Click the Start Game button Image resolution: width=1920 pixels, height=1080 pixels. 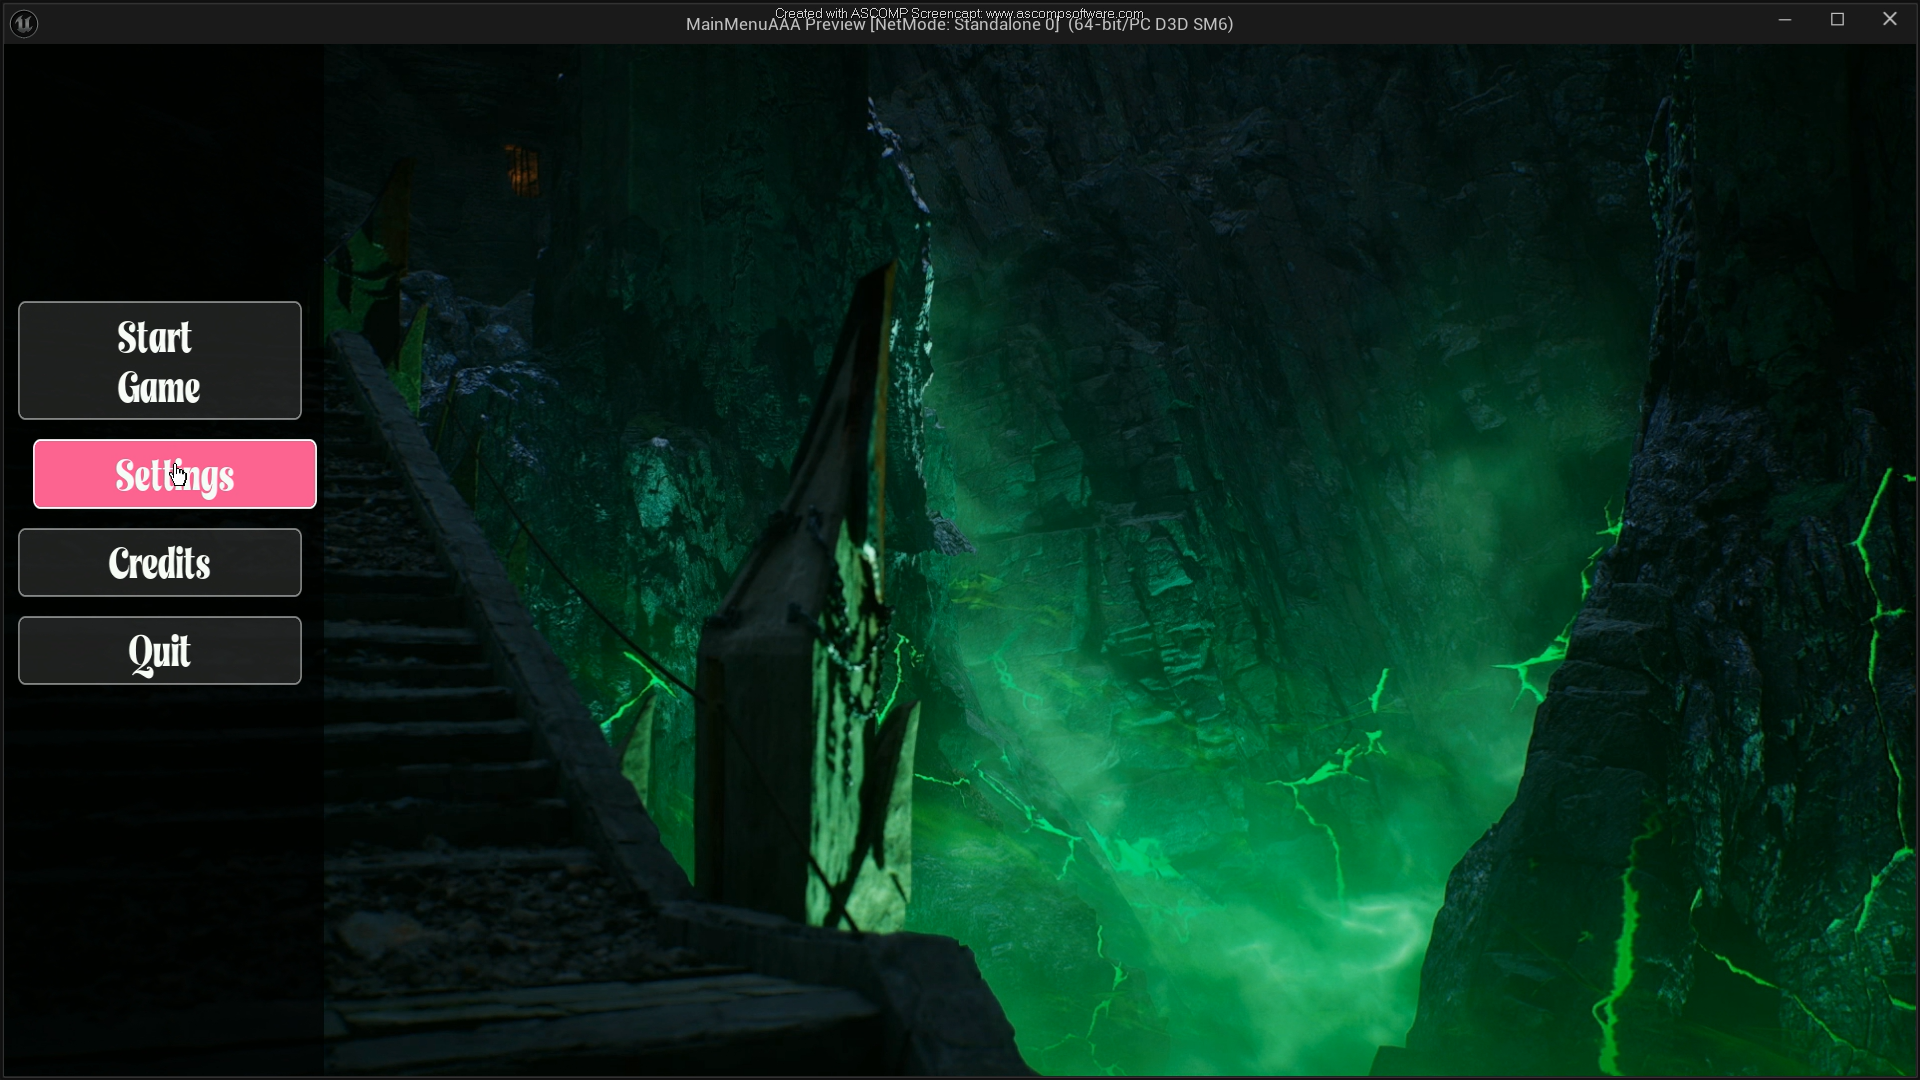tap(160, 360)
